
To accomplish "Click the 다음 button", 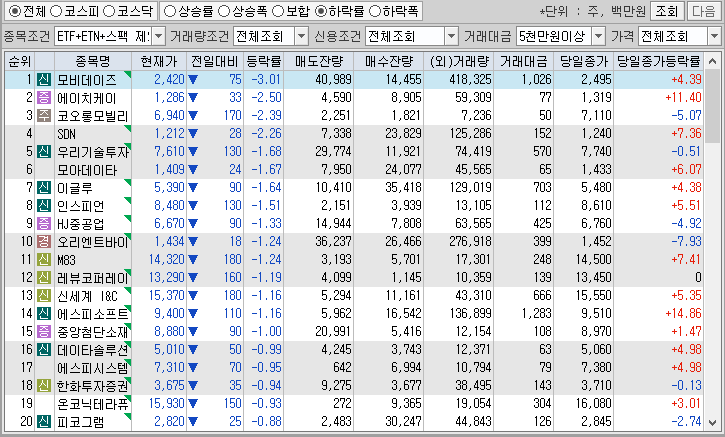I will 704,11.
